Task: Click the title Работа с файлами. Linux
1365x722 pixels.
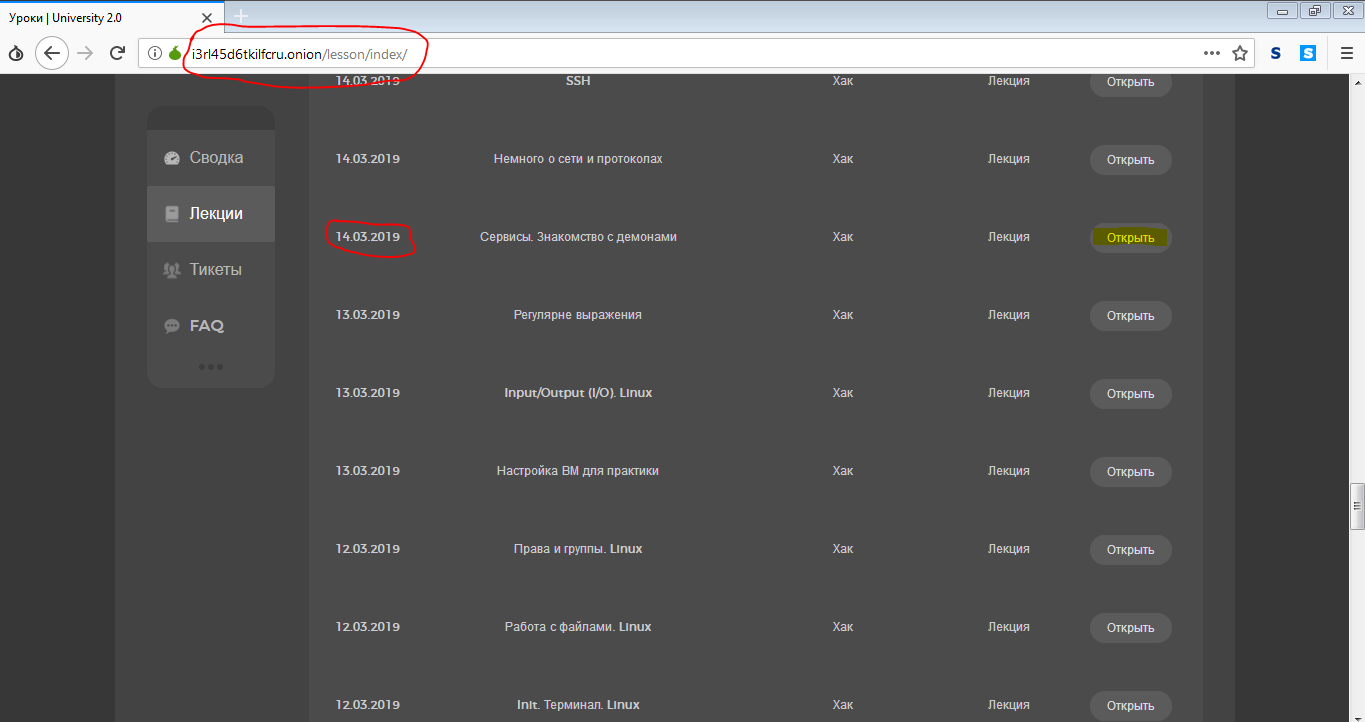Action: pos(578,627)
